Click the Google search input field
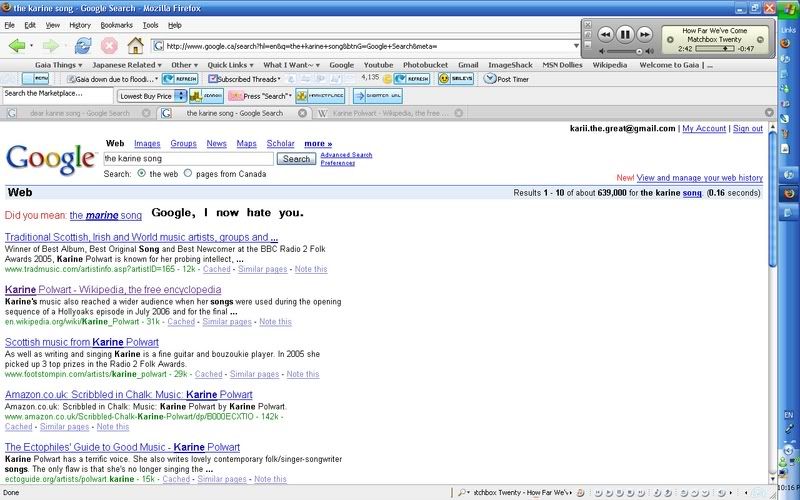 point(188,159)
